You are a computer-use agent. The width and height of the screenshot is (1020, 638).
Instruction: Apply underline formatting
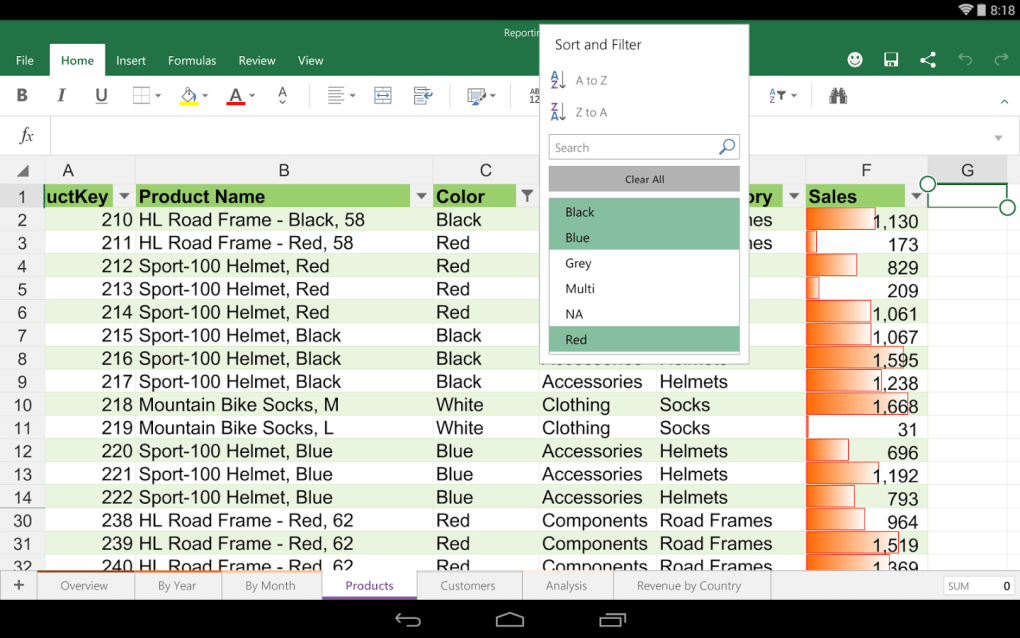pos(99,95)
